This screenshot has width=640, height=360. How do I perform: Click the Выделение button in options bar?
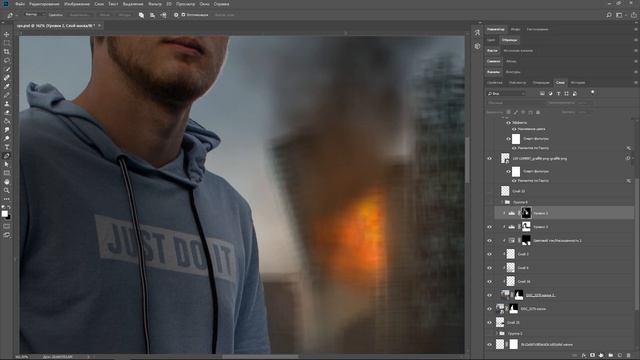pyautogui.click(x=79, y=15)
